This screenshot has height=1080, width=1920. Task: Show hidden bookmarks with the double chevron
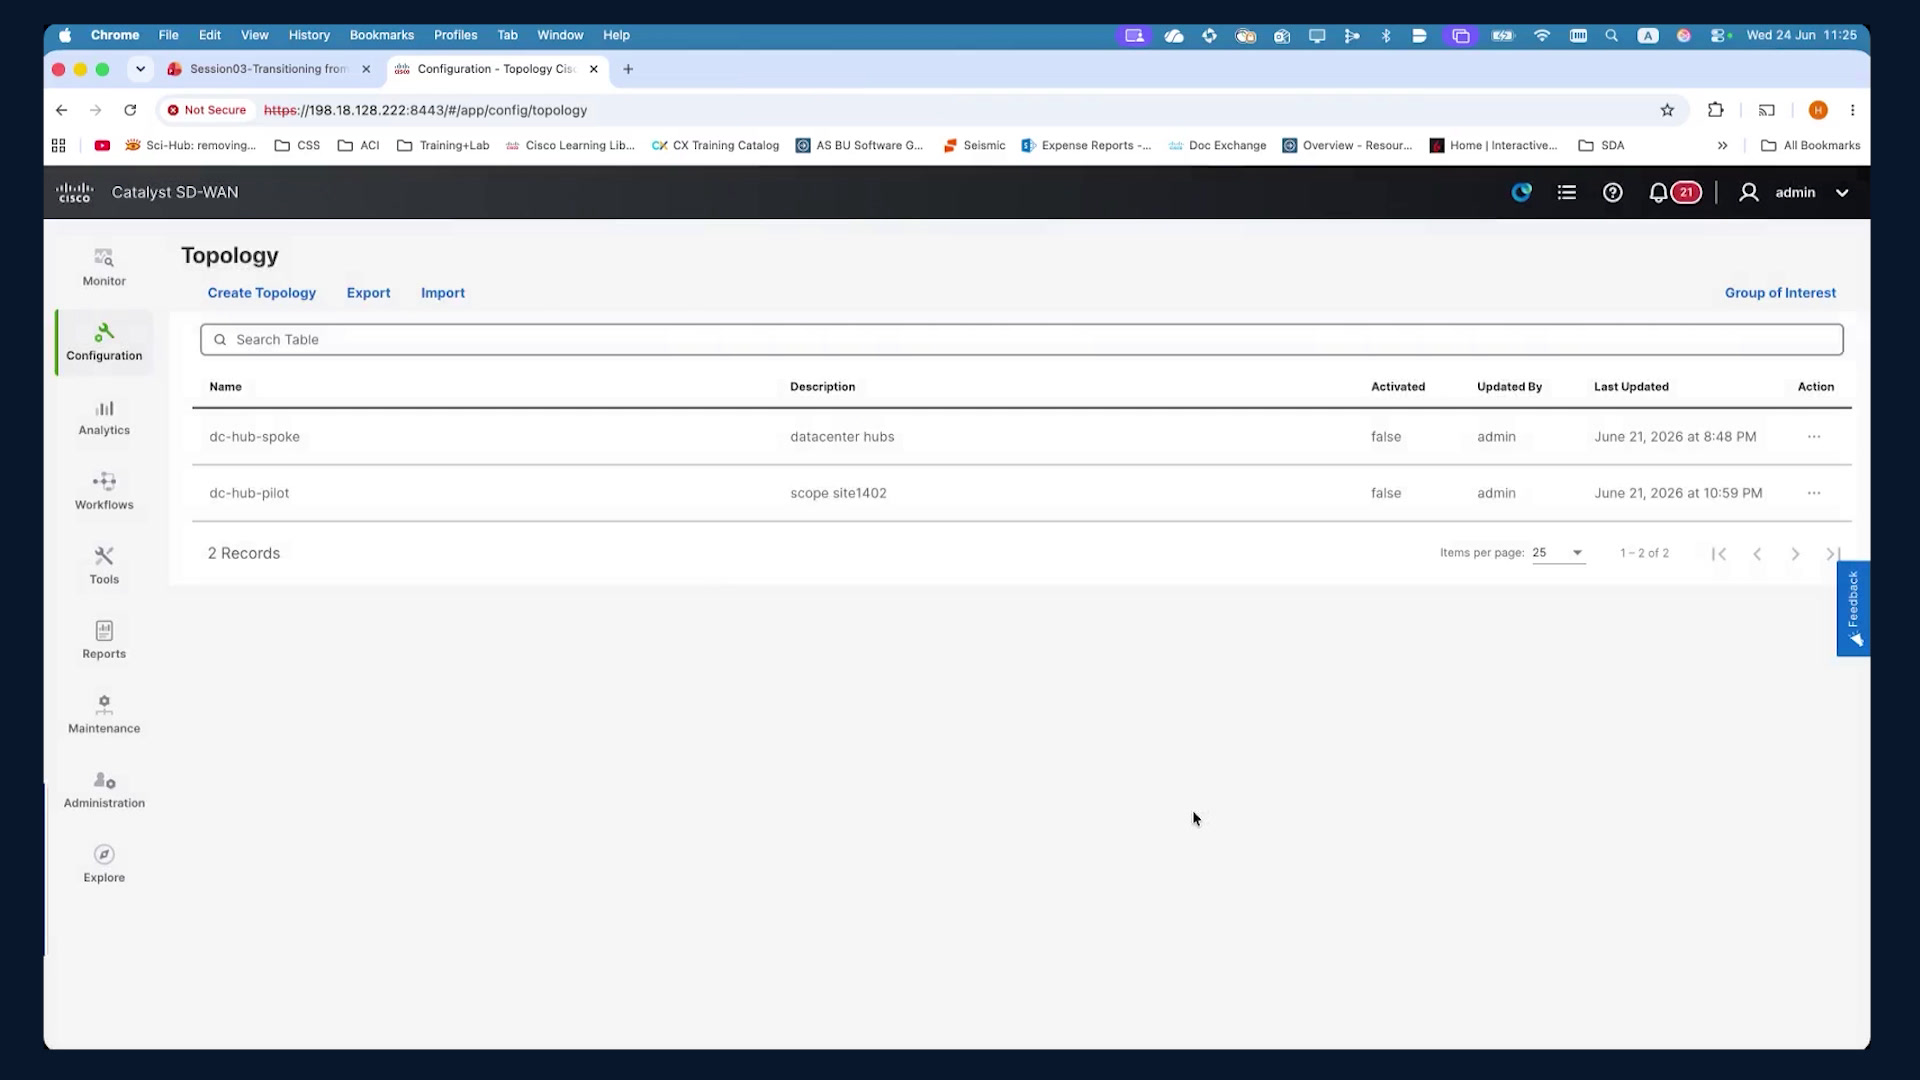1722,145
